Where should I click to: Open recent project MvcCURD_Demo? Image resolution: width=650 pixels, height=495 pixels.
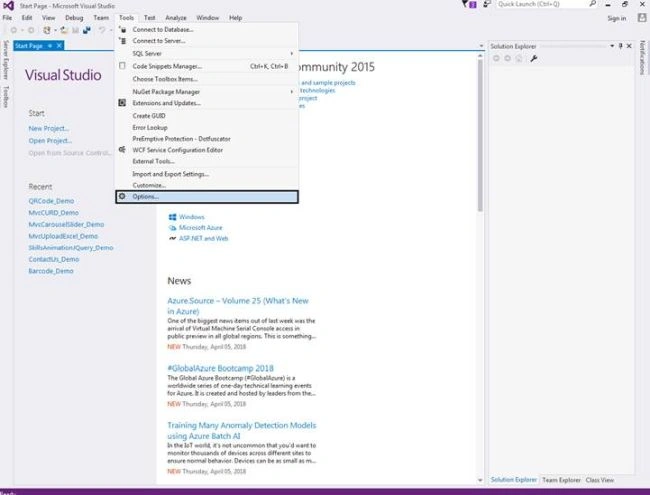53,212
